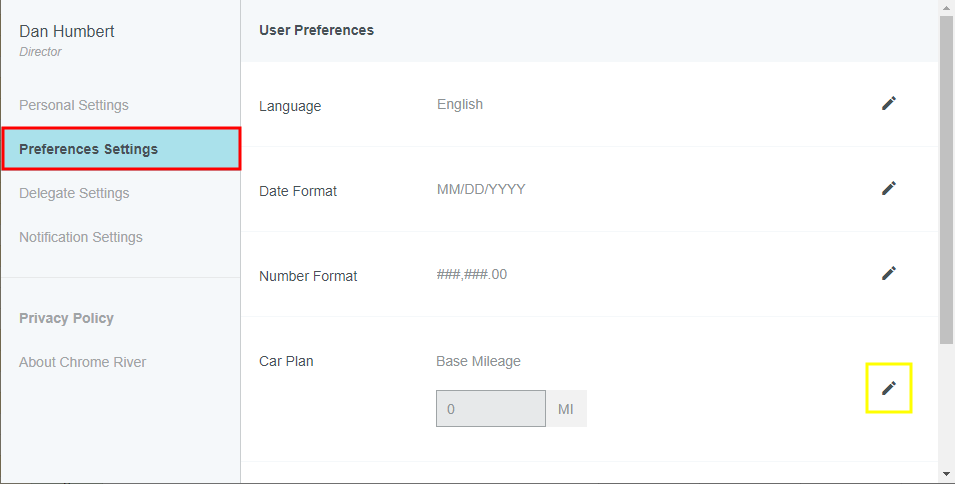Click the Base Mileage input field

pyautogui.click(x=490, y=409)
